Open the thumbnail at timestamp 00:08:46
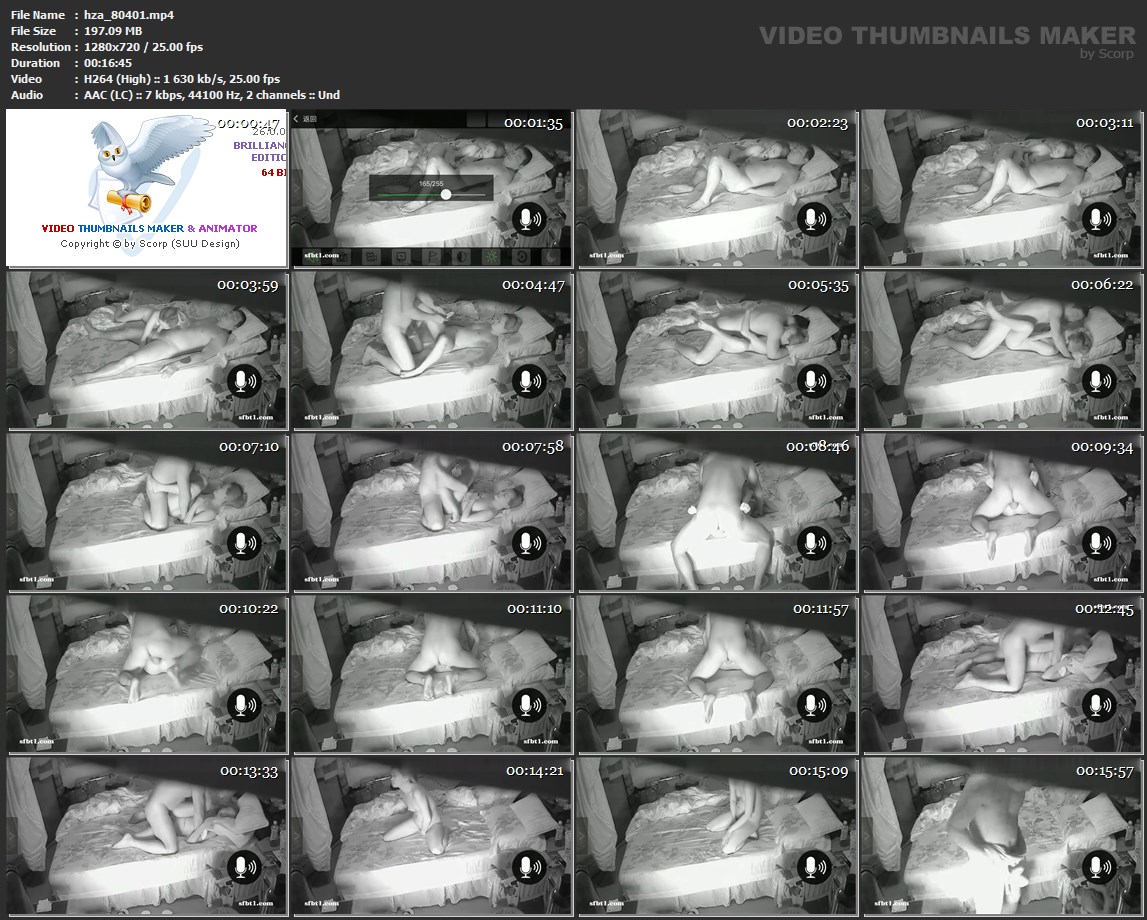1147x920 pixels. (x=715, y=511)
